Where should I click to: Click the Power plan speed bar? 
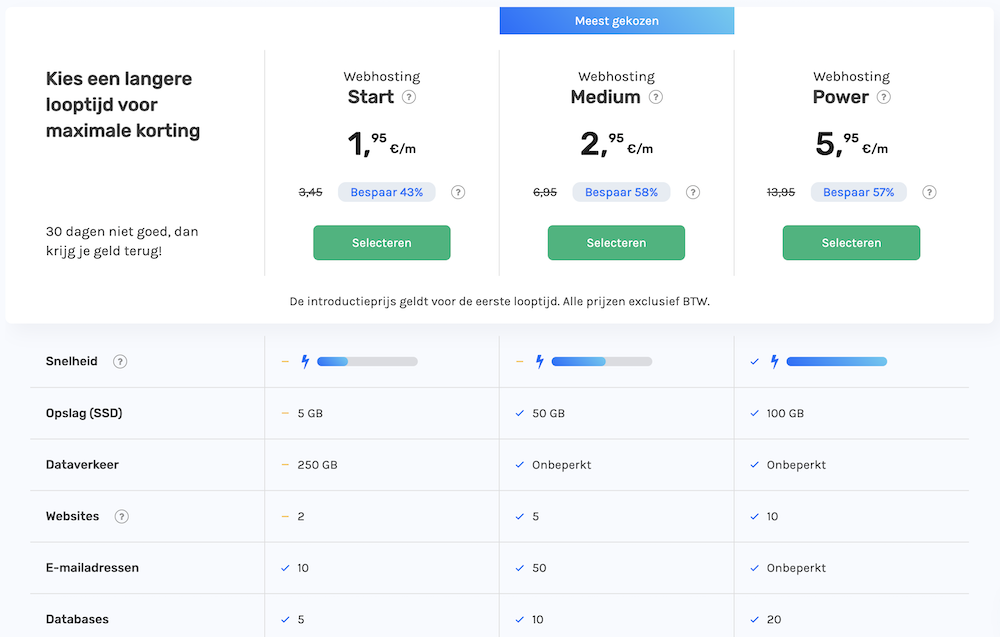[x=837, y=361]
